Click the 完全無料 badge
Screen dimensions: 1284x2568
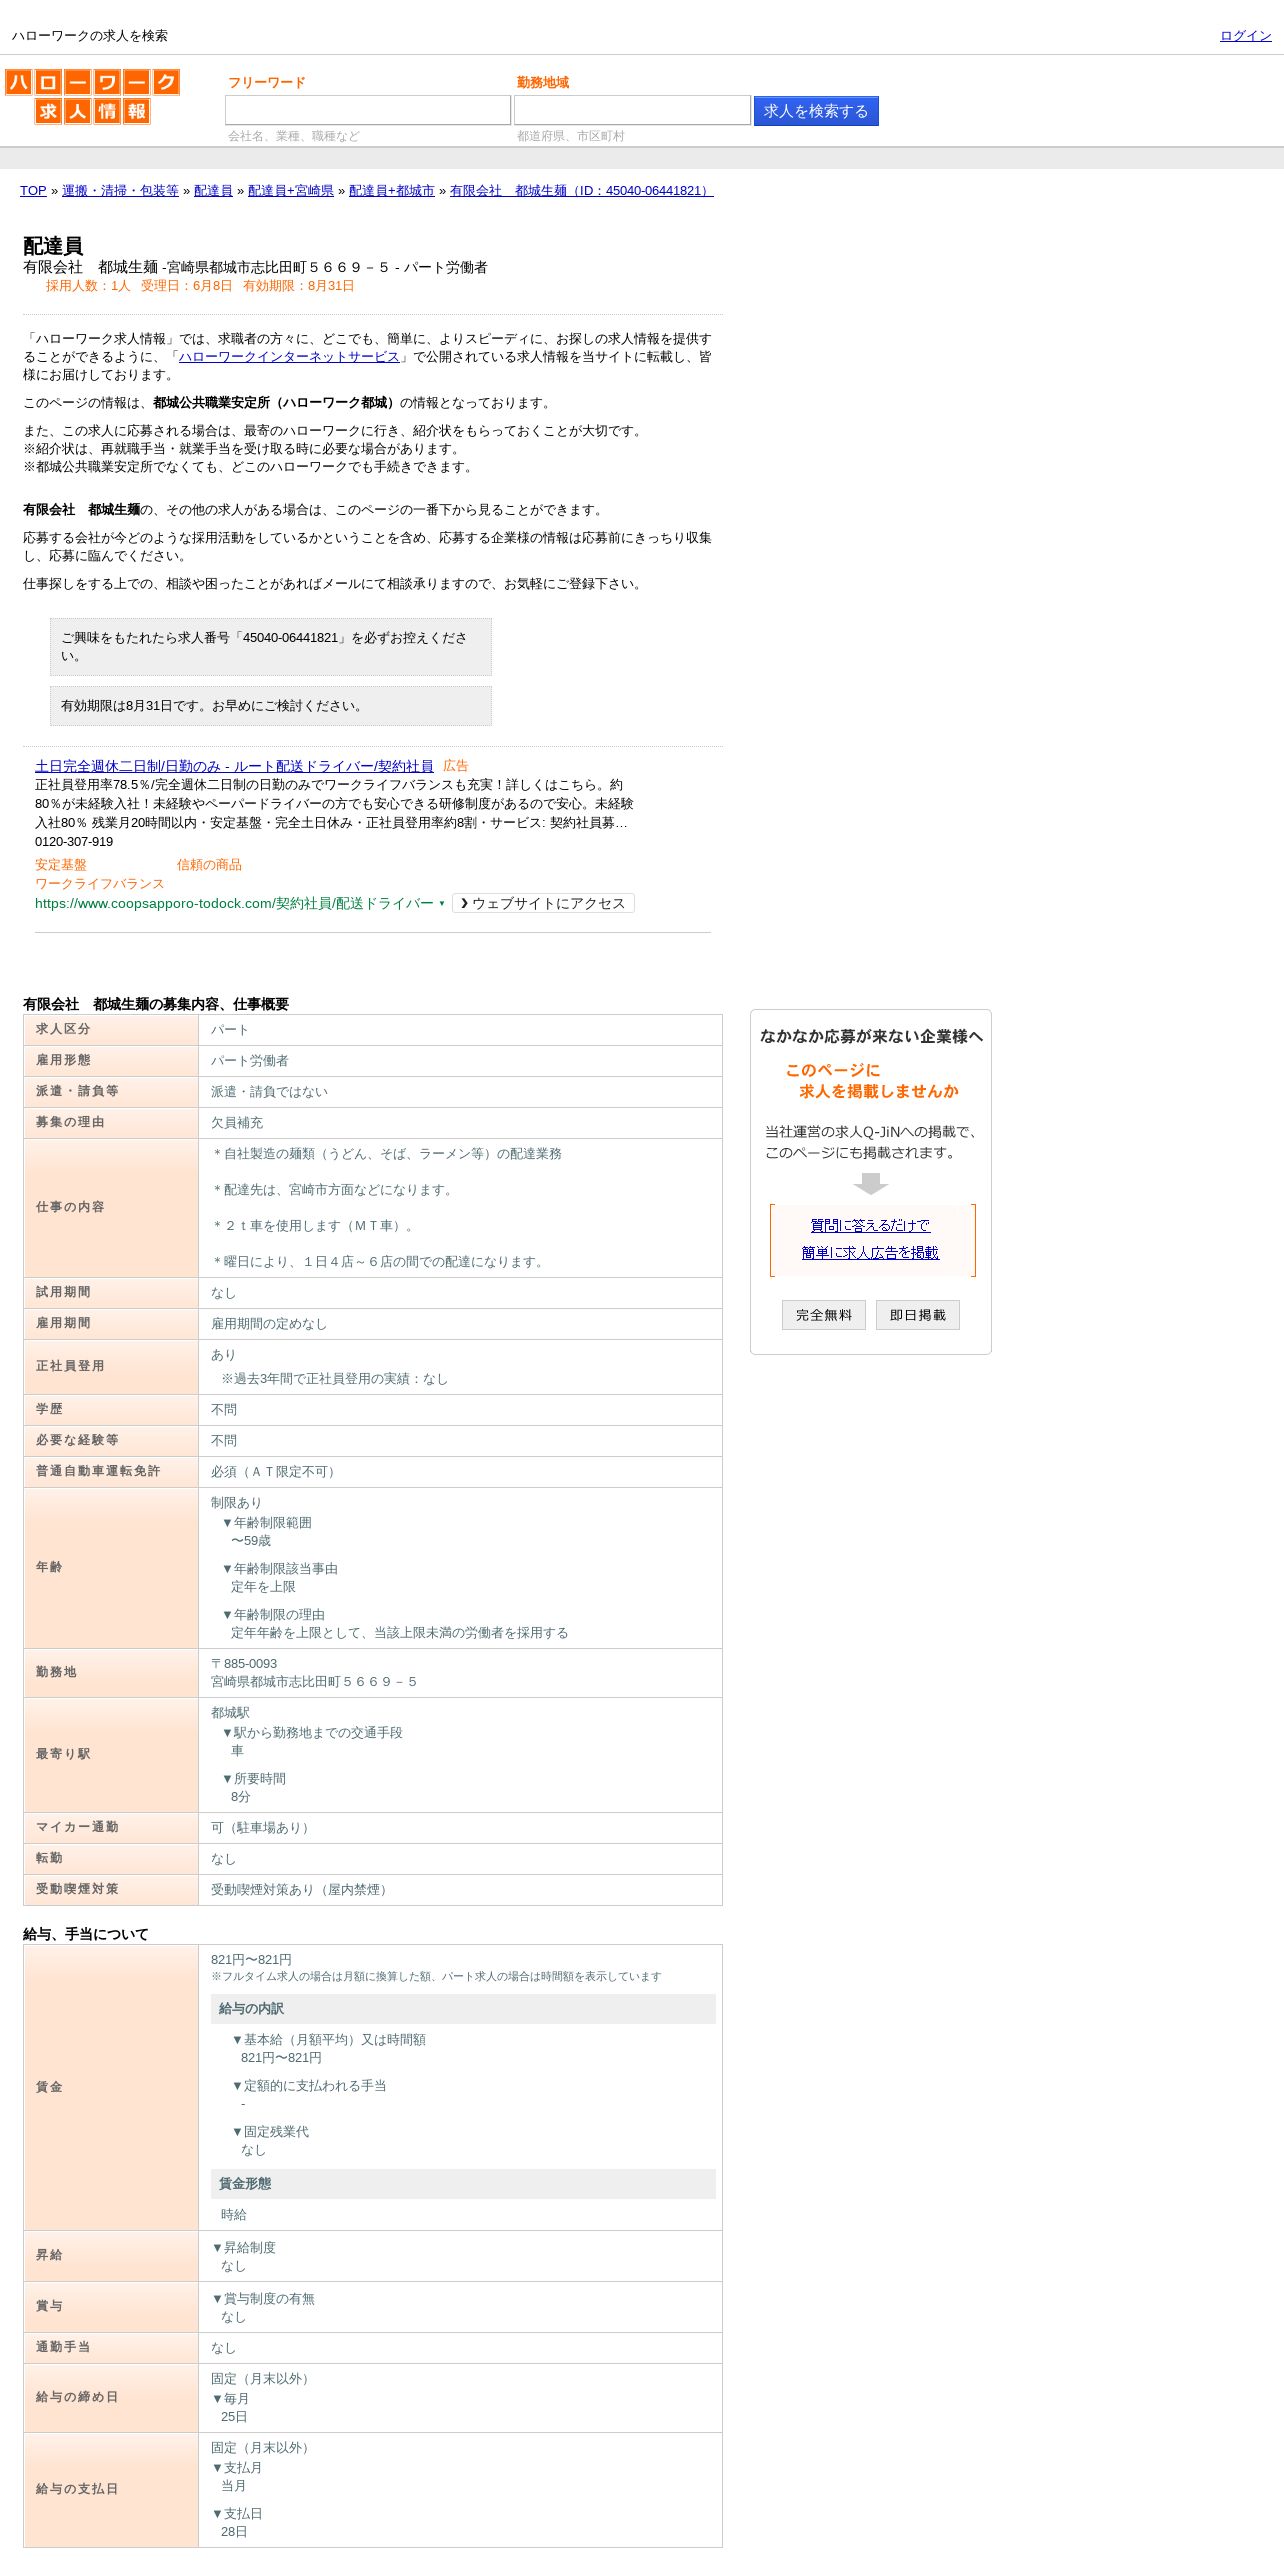[x=824, y=1315]
